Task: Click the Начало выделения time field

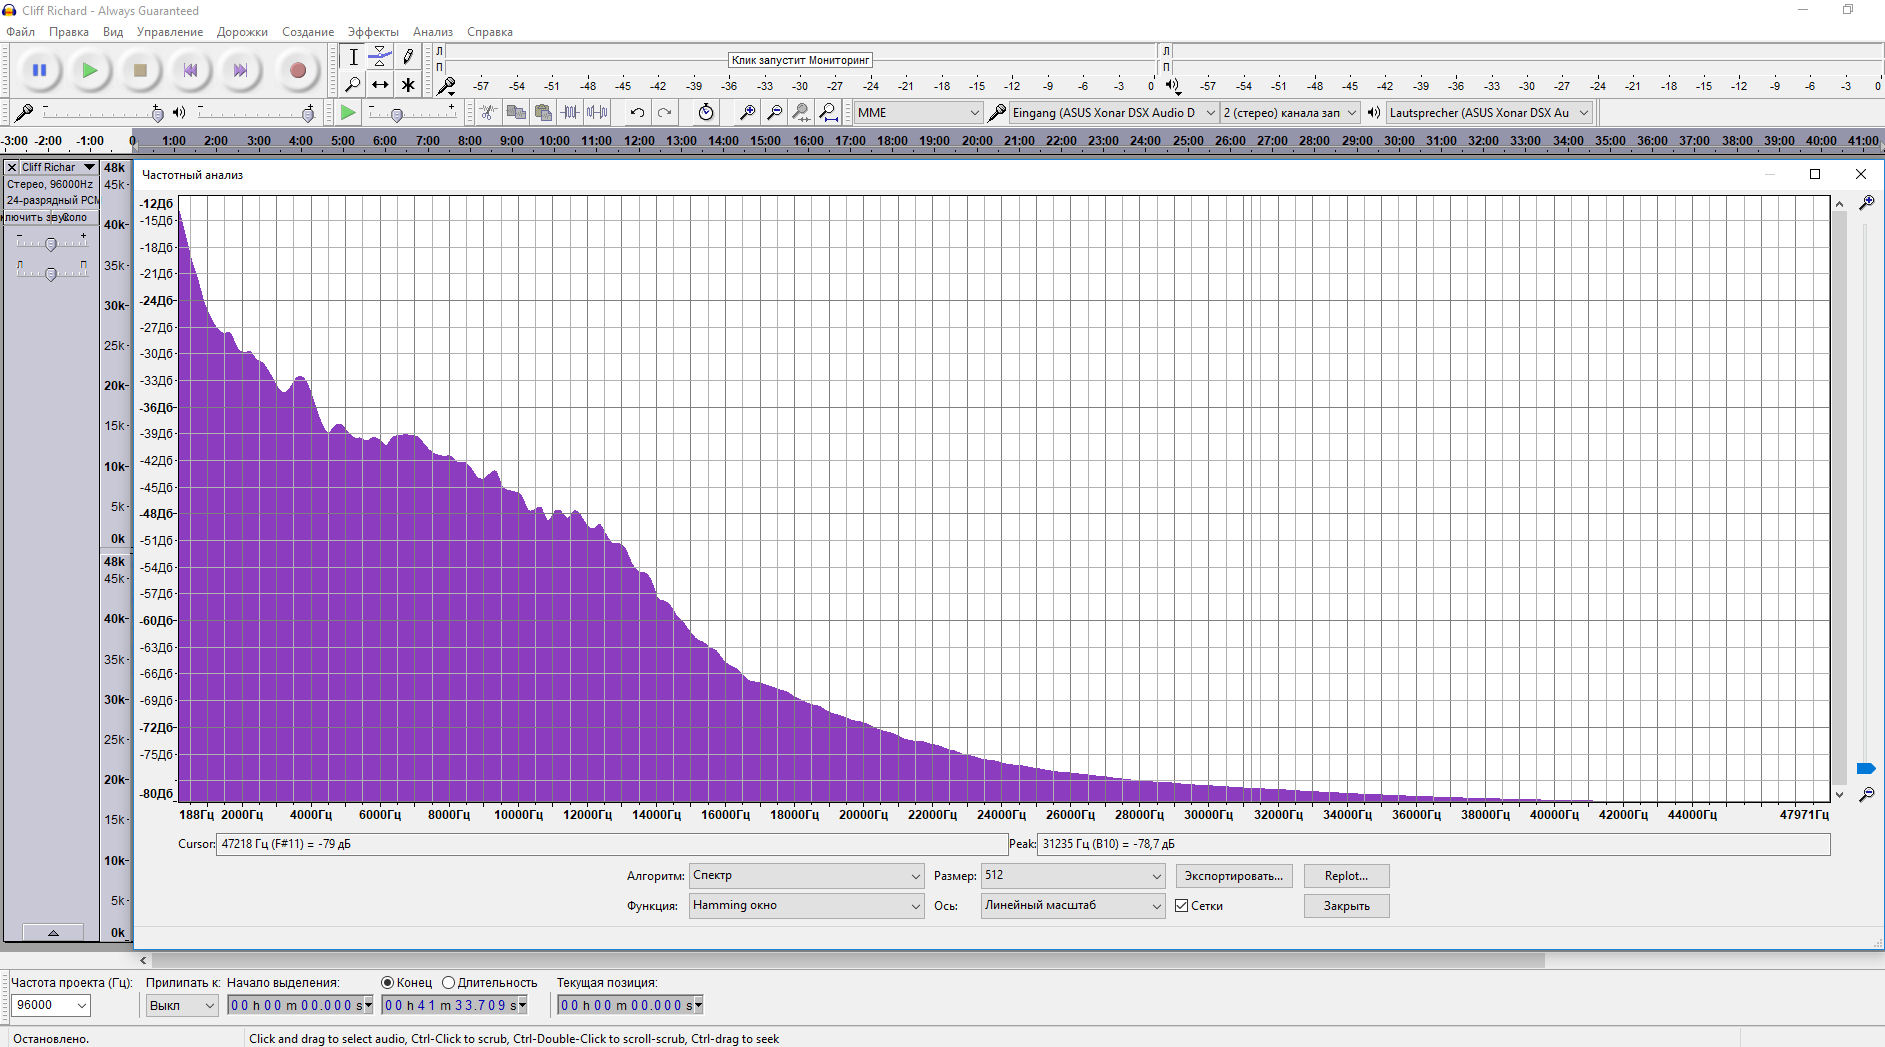Action: [300, 1005]
